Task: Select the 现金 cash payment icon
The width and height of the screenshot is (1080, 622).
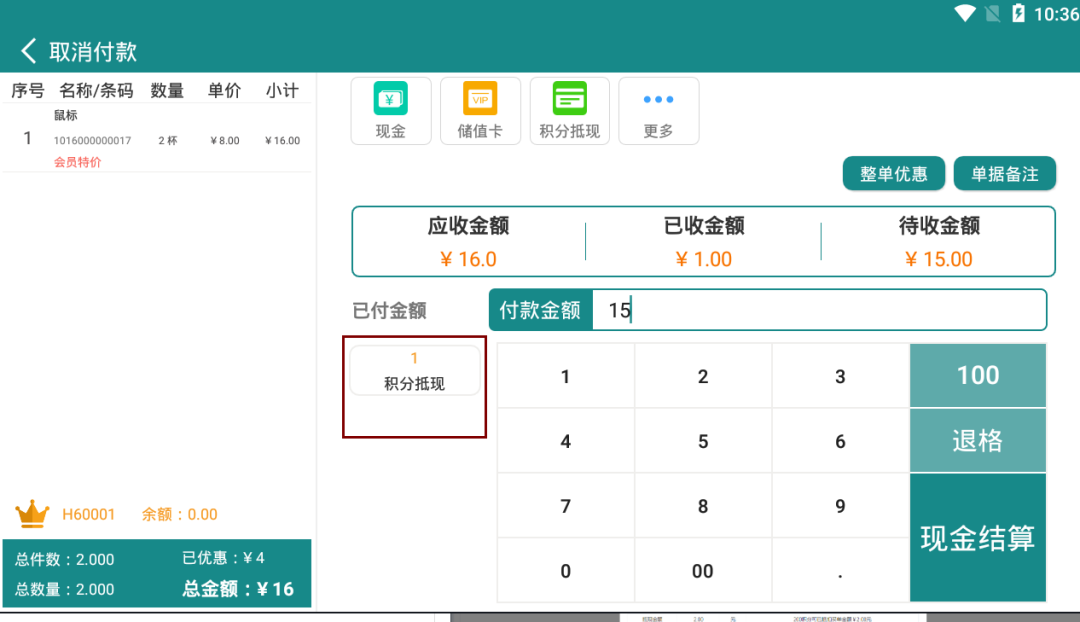Action: (390, 110)
